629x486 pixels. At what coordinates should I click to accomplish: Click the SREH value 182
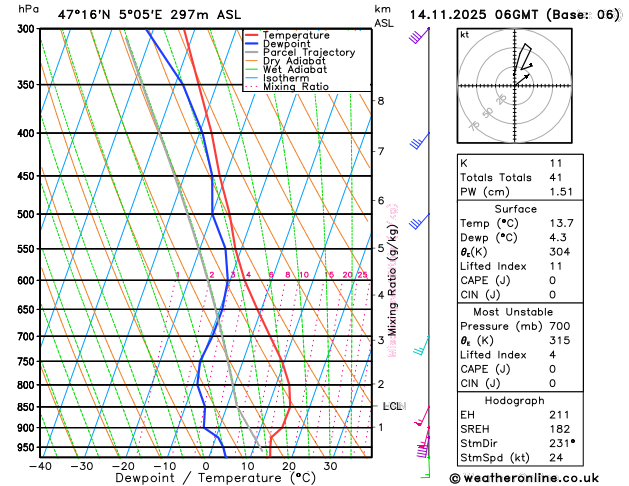pyautogui.click(x=560, y=429)
